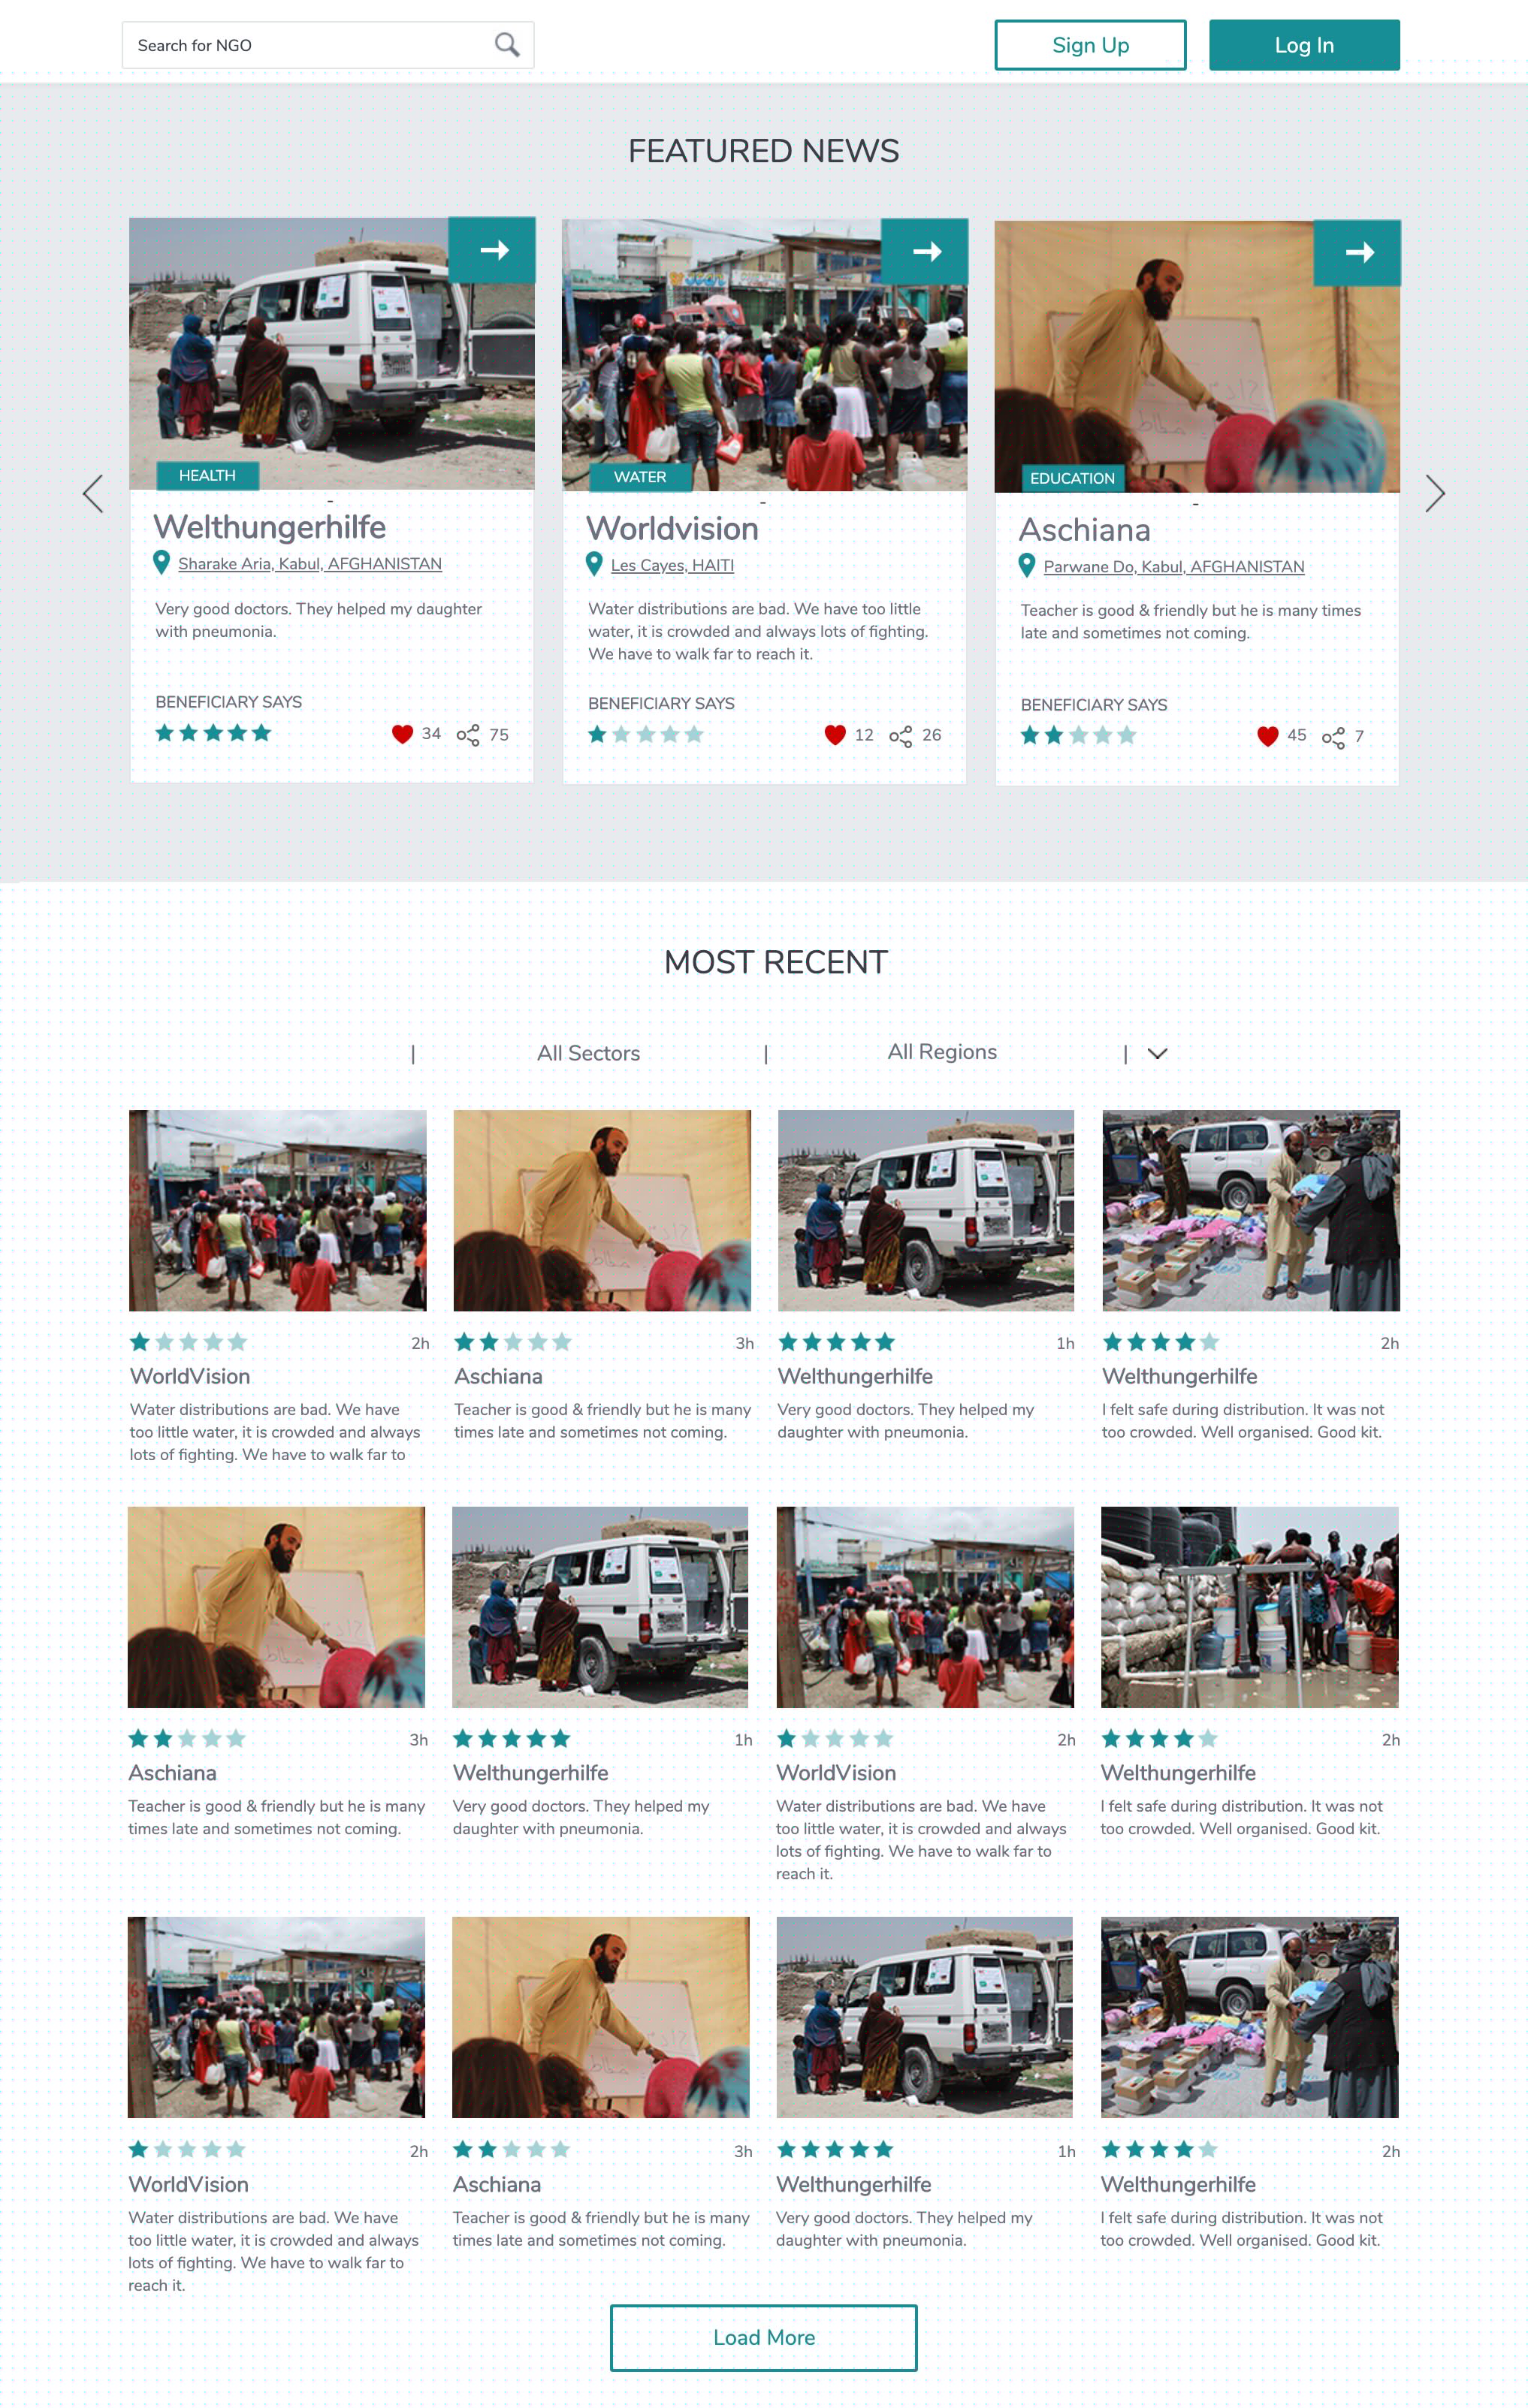Like the review with the 34 heart
Screen dimensions: 1528x2408
(402, 734)
